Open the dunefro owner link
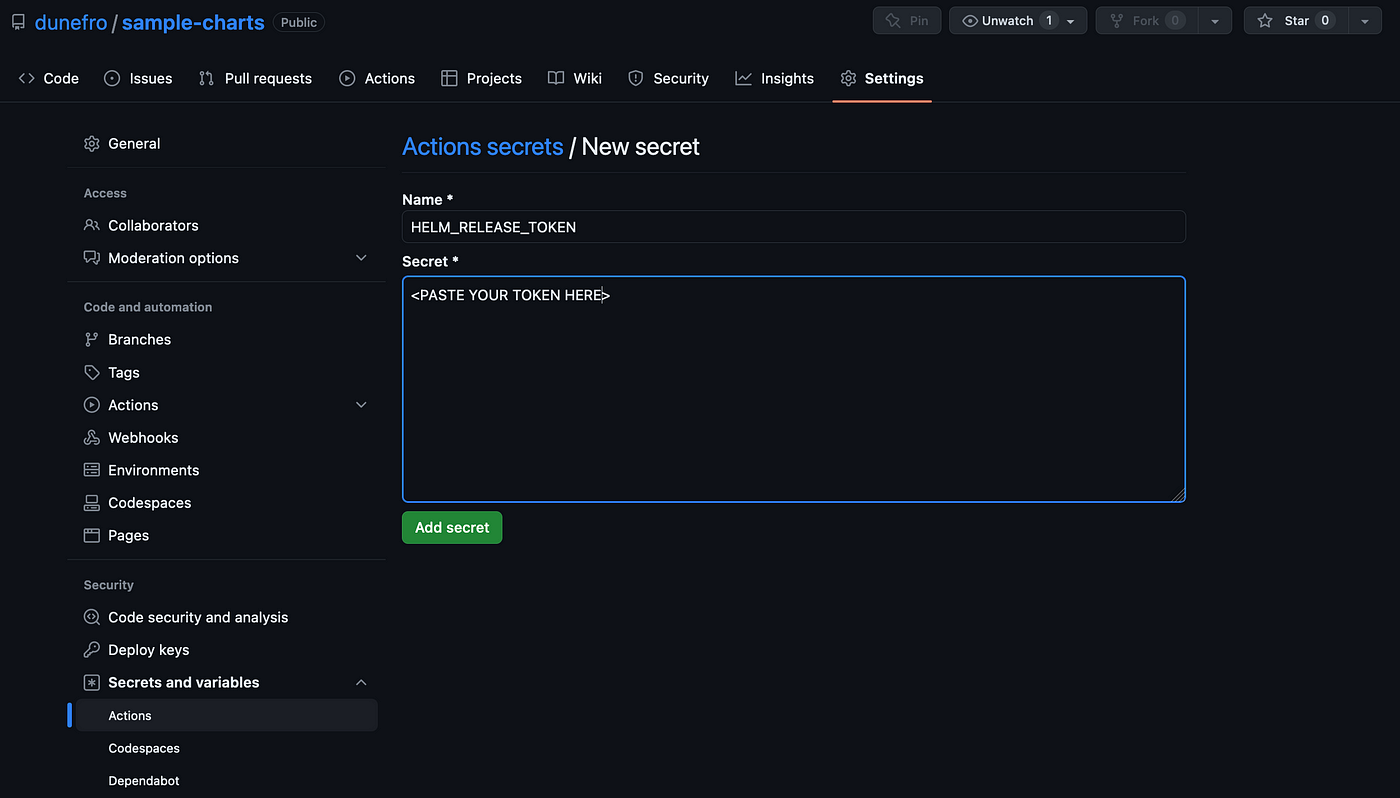Viewport: 1400px width, 798px height. click(x=71, y=22)
